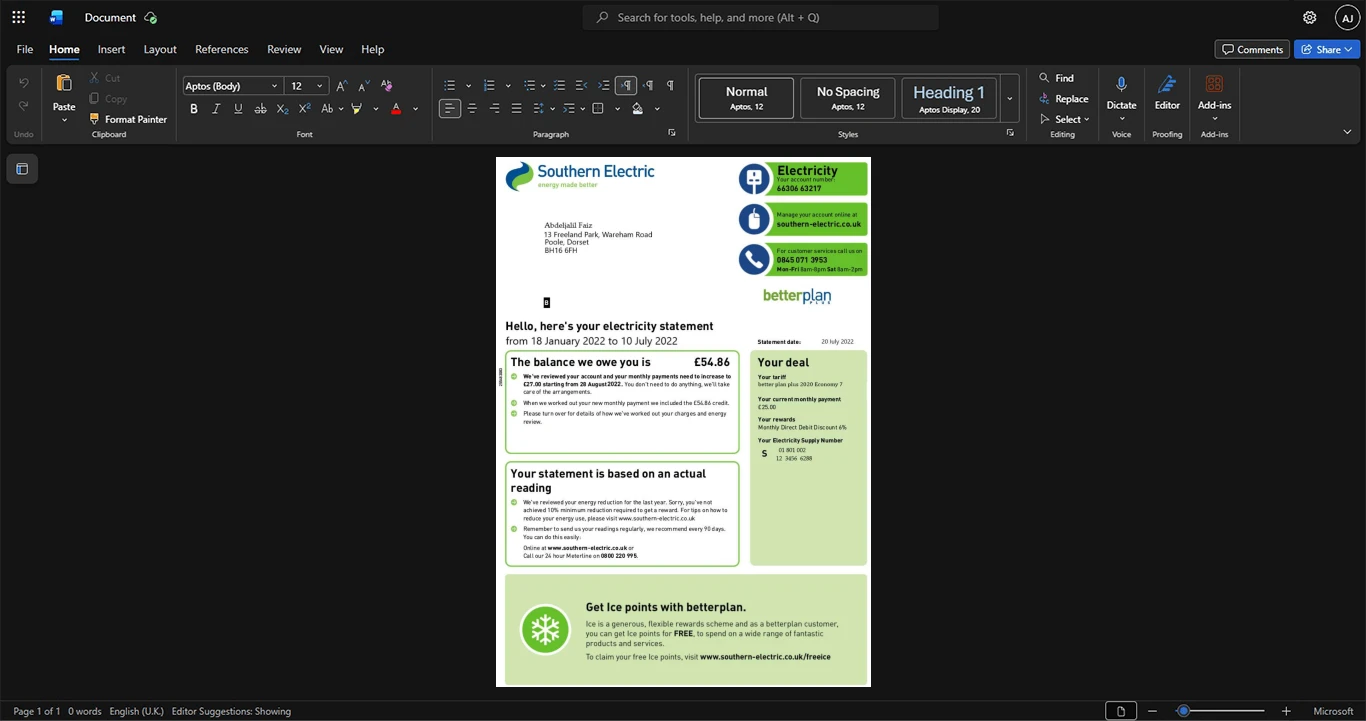Insert a numbered list
The width and height of the screenshot is (1366, 721).
(489, 86)
